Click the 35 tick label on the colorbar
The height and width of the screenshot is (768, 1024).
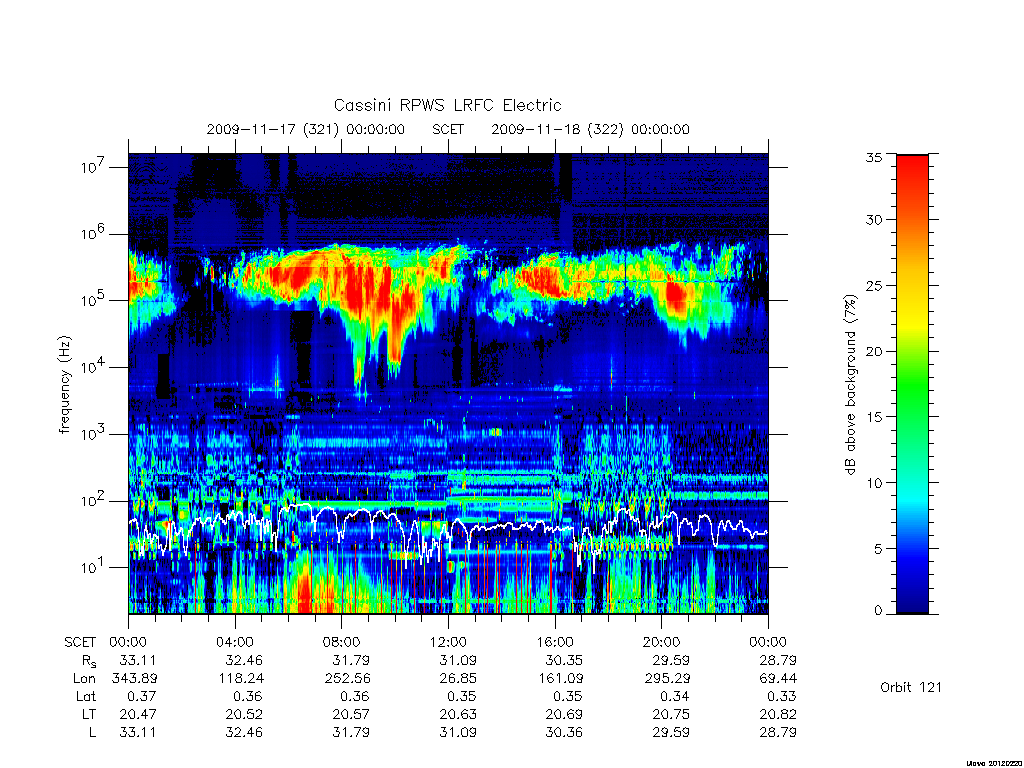(873, 157)
